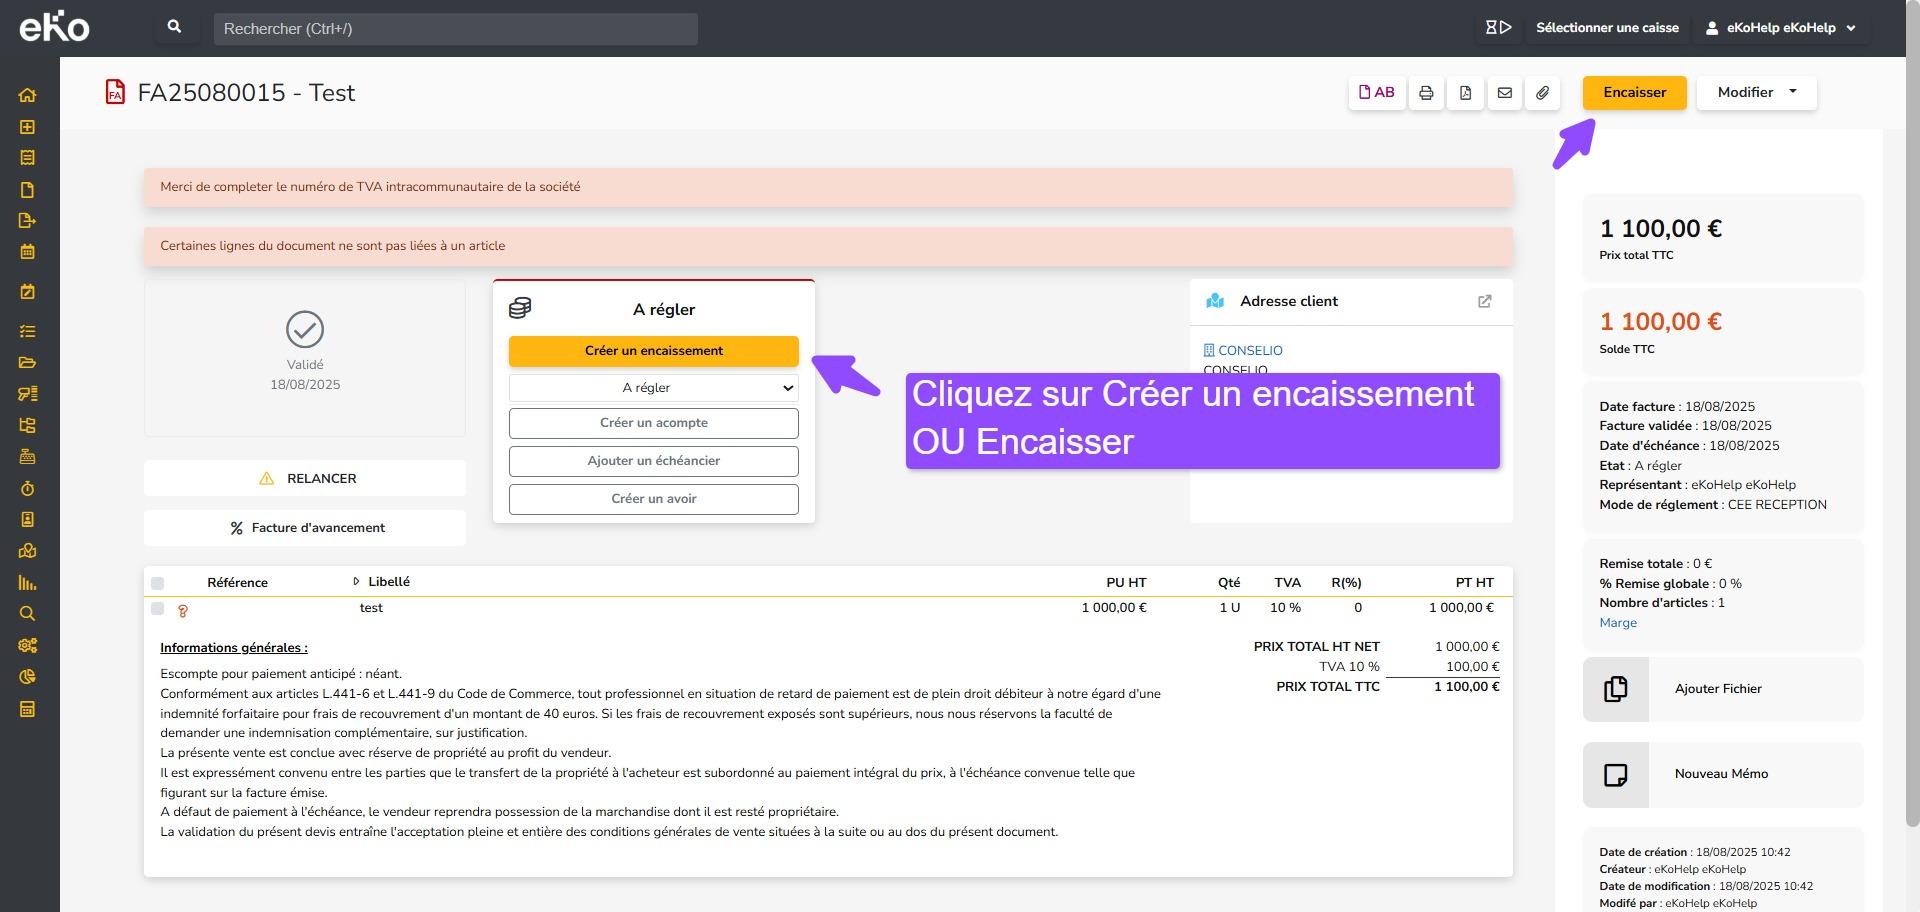
Task: Click Sélectionner une caisse in the top bar
Action: click(x=1607, y=28)
